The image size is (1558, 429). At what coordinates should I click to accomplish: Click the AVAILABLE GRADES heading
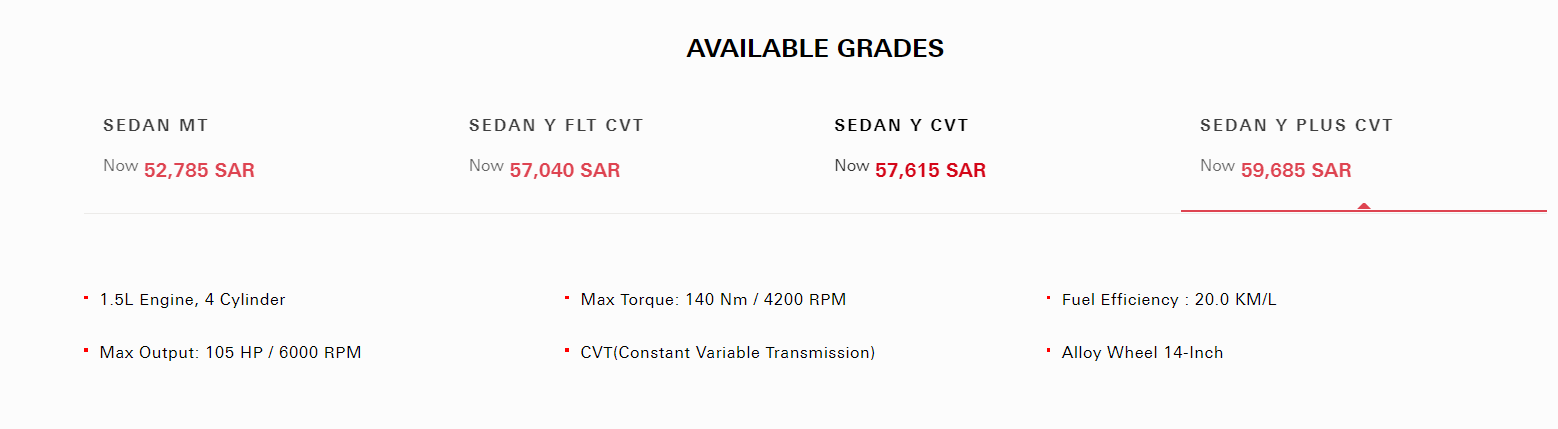click(x=815, y=48)
